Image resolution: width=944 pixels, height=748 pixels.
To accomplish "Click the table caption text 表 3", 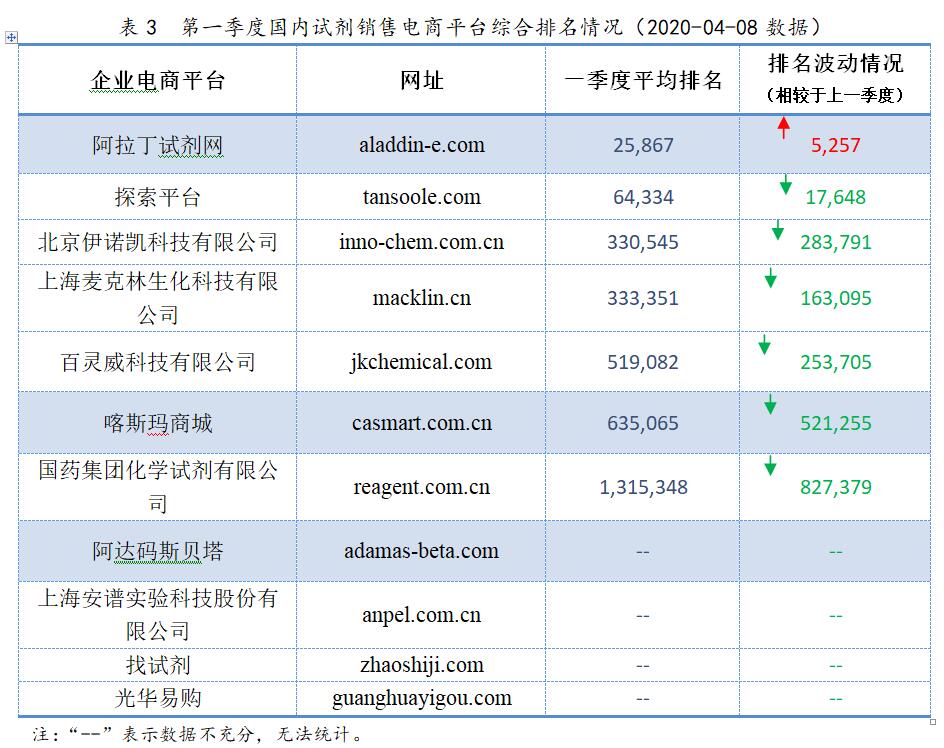I will tap(139, 25).
